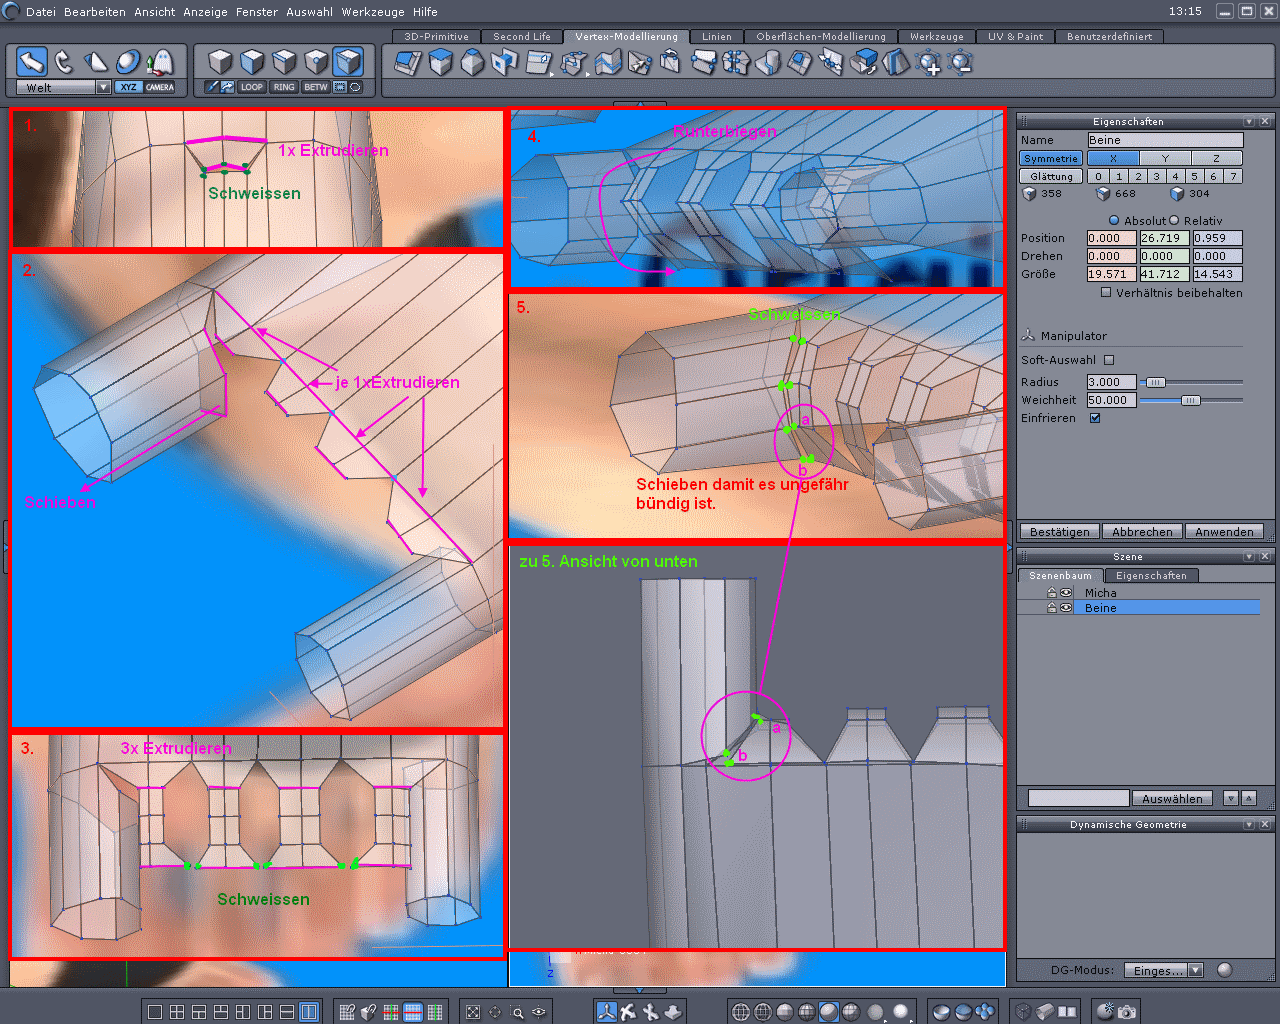Activate the rectangle selection marquee icon
The image size is (1280, 1024).
point(340,87)
